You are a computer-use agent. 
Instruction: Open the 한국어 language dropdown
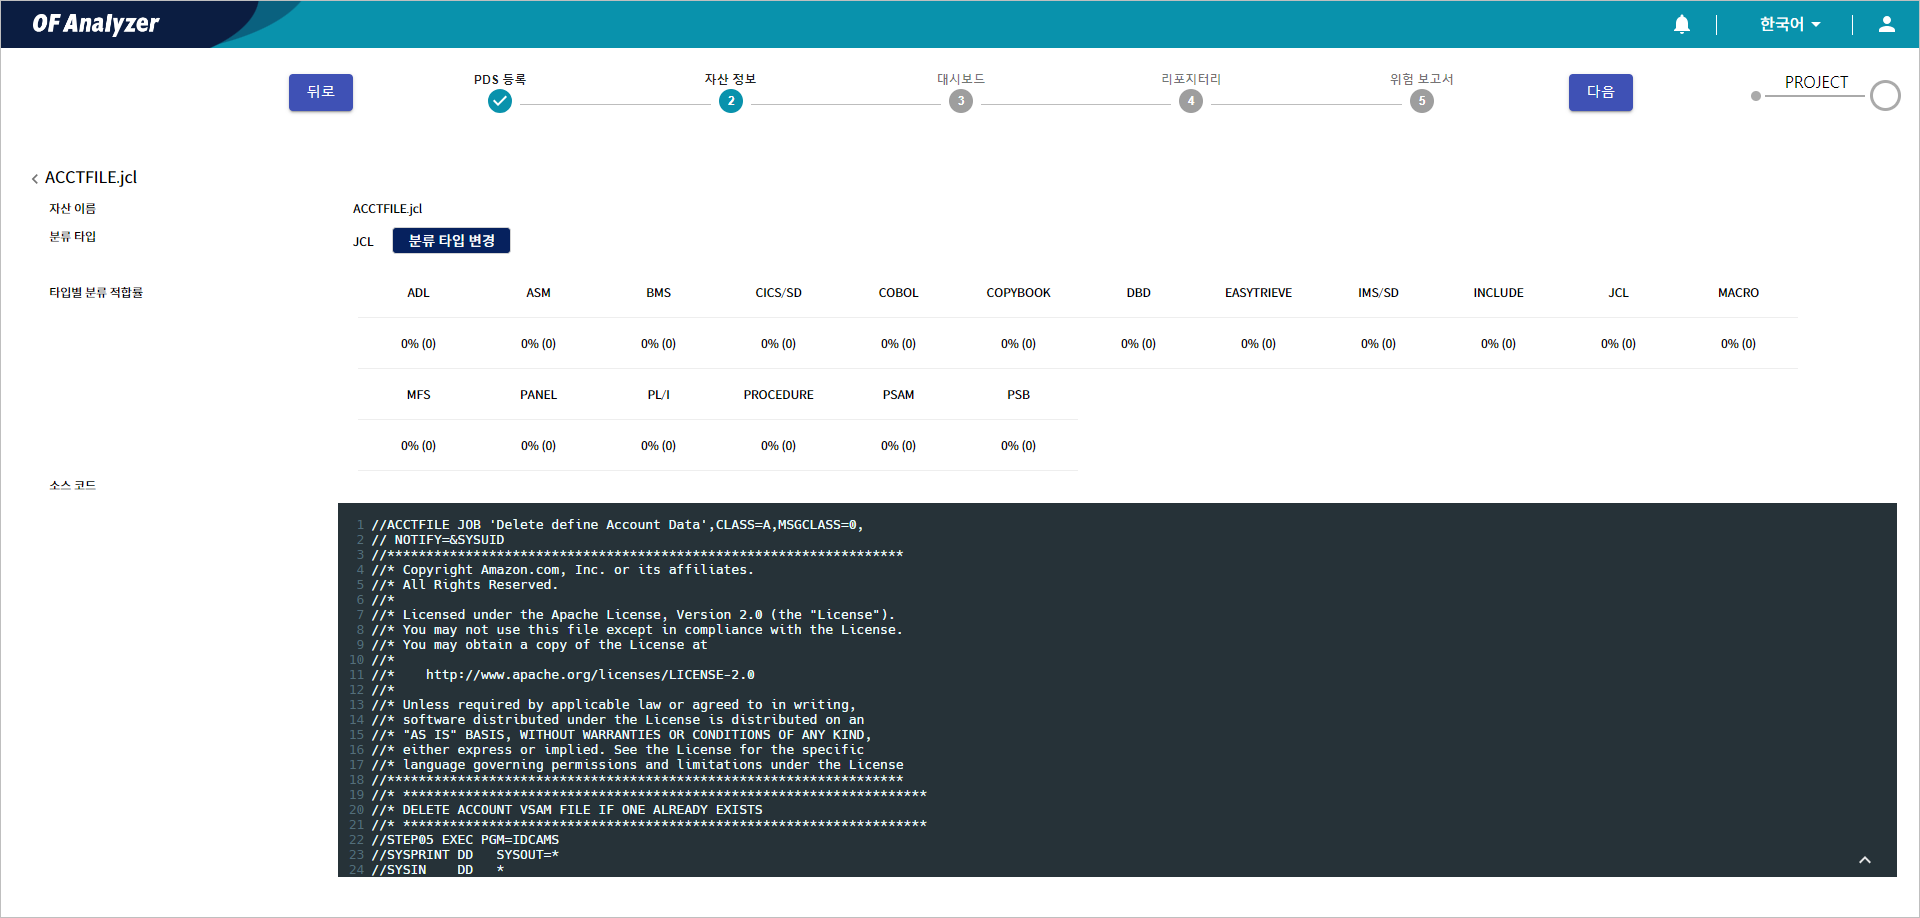1790,24
